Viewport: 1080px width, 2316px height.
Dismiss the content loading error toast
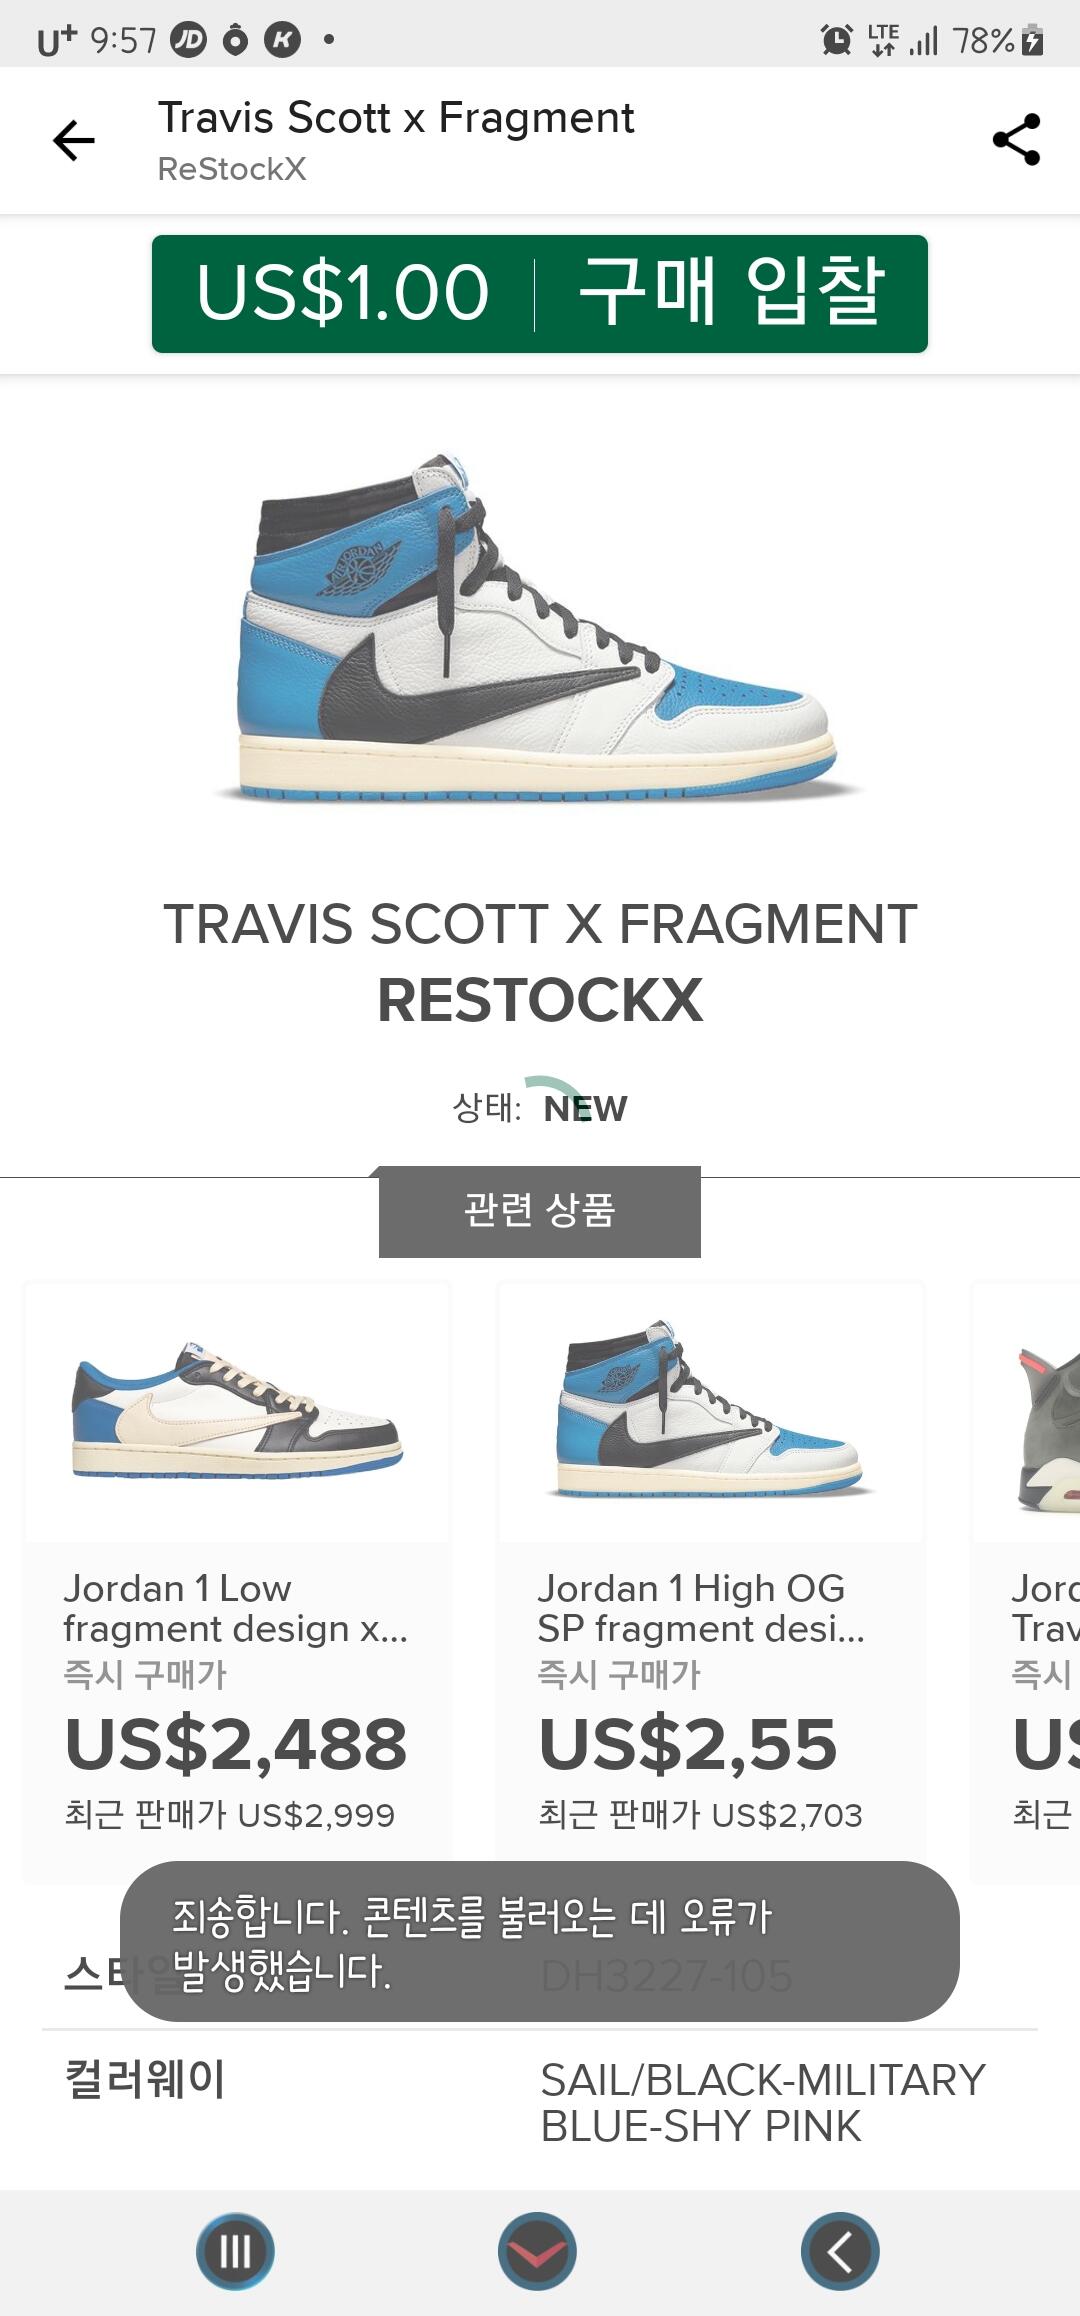click(x=540, y=1941)
